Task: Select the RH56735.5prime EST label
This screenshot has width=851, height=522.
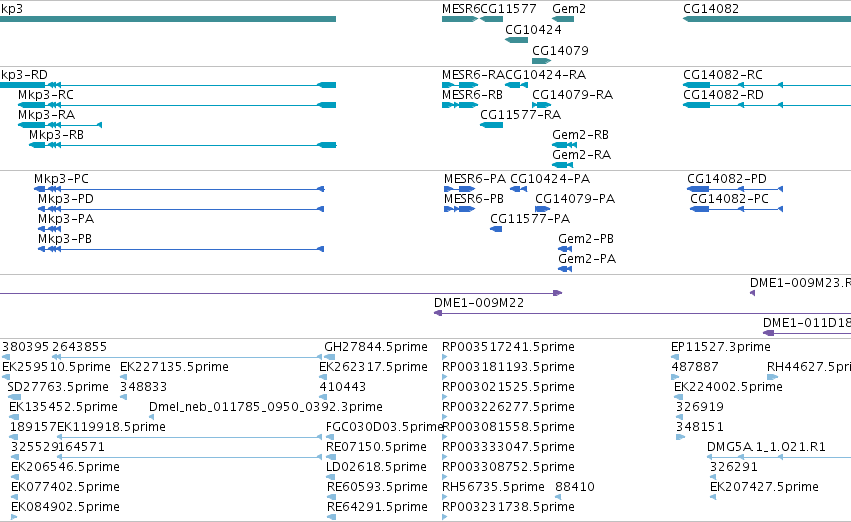Action: click(493, 487)
